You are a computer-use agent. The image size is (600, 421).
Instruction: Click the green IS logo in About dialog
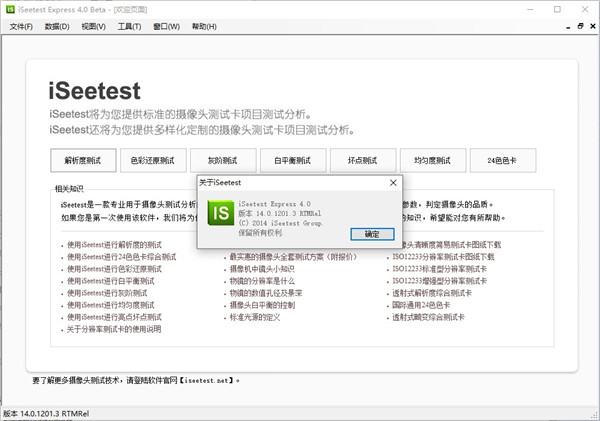pos(221,212)
